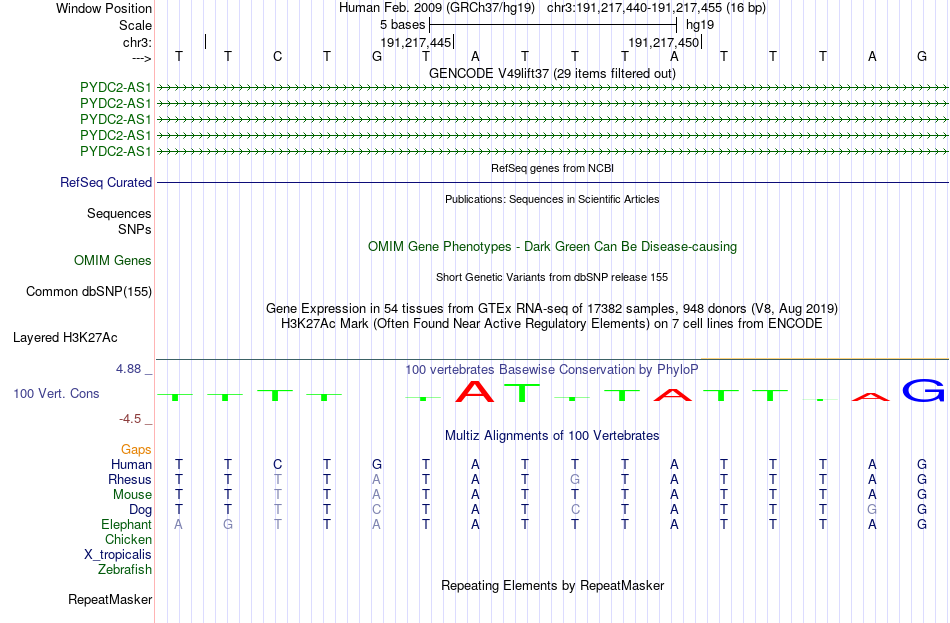Select the X_tropicalis alignment row label

pyautogui.click(x=118, y=555)
